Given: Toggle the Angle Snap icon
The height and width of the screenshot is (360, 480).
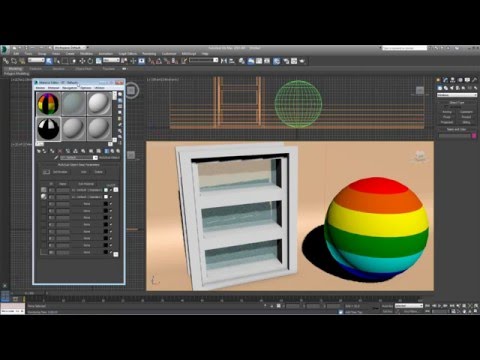Looking at the screenshot, I should (159, 61).
